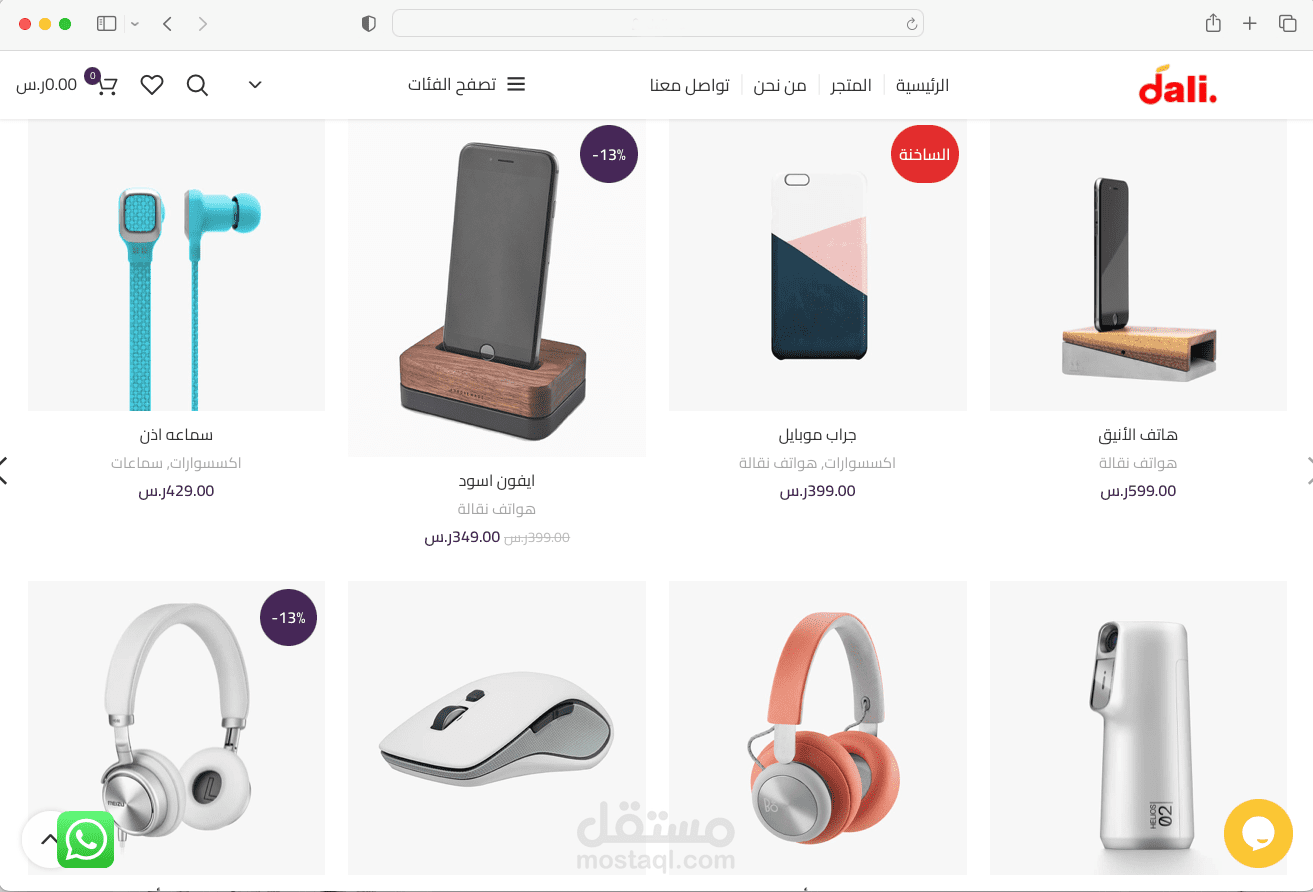Open WhatsApp chat button
The height and width of the screenshot is (892, 1313).
click(85, 839)
